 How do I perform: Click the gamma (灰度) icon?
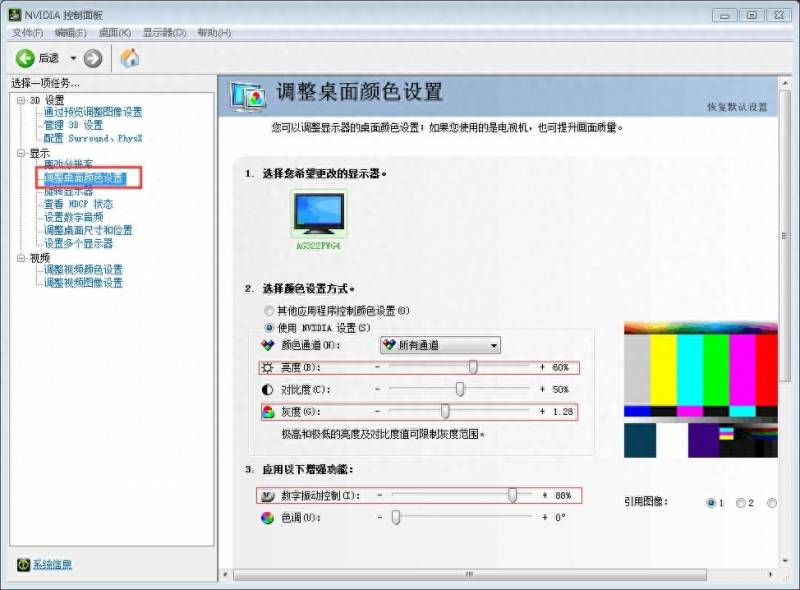click(268, 412)
